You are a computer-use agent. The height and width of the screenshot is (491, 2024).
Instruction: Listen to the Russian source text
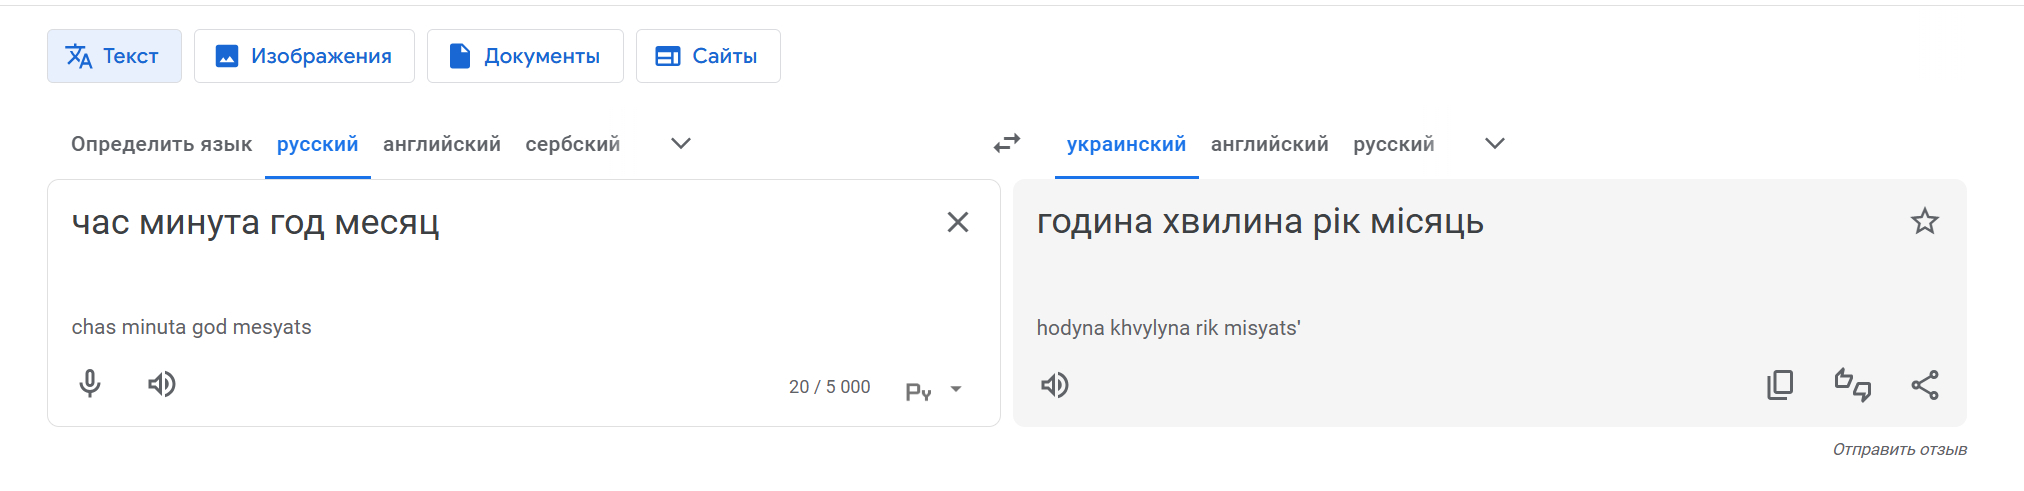point(162,384)
